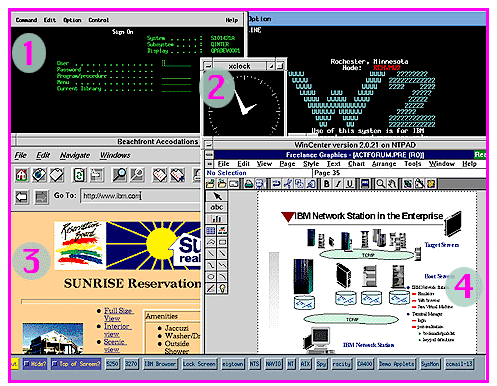
Task: Toggle Bold in Freelance toolbar
Action: click(x=327, y=184)
